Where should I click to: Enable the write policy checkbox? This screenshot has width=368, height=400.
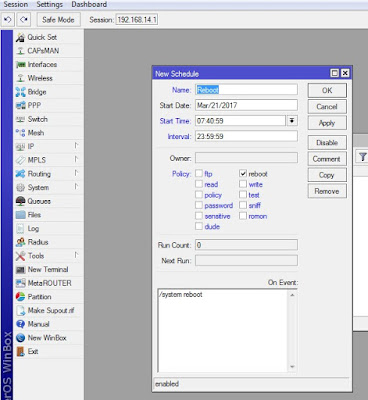click(x=243, y=184)
